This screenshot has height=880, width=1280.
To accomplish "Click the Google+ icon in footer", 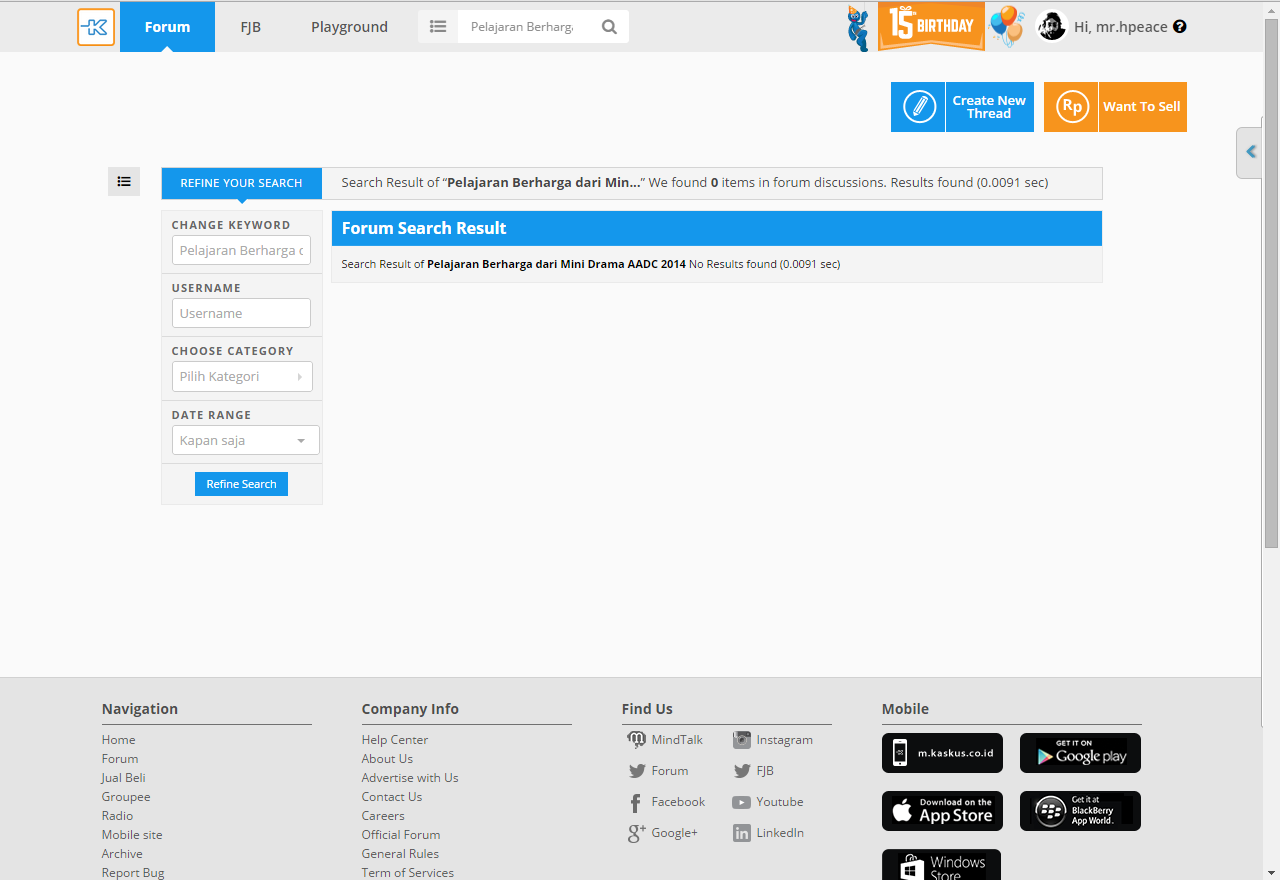I will (x=636, y=833).
